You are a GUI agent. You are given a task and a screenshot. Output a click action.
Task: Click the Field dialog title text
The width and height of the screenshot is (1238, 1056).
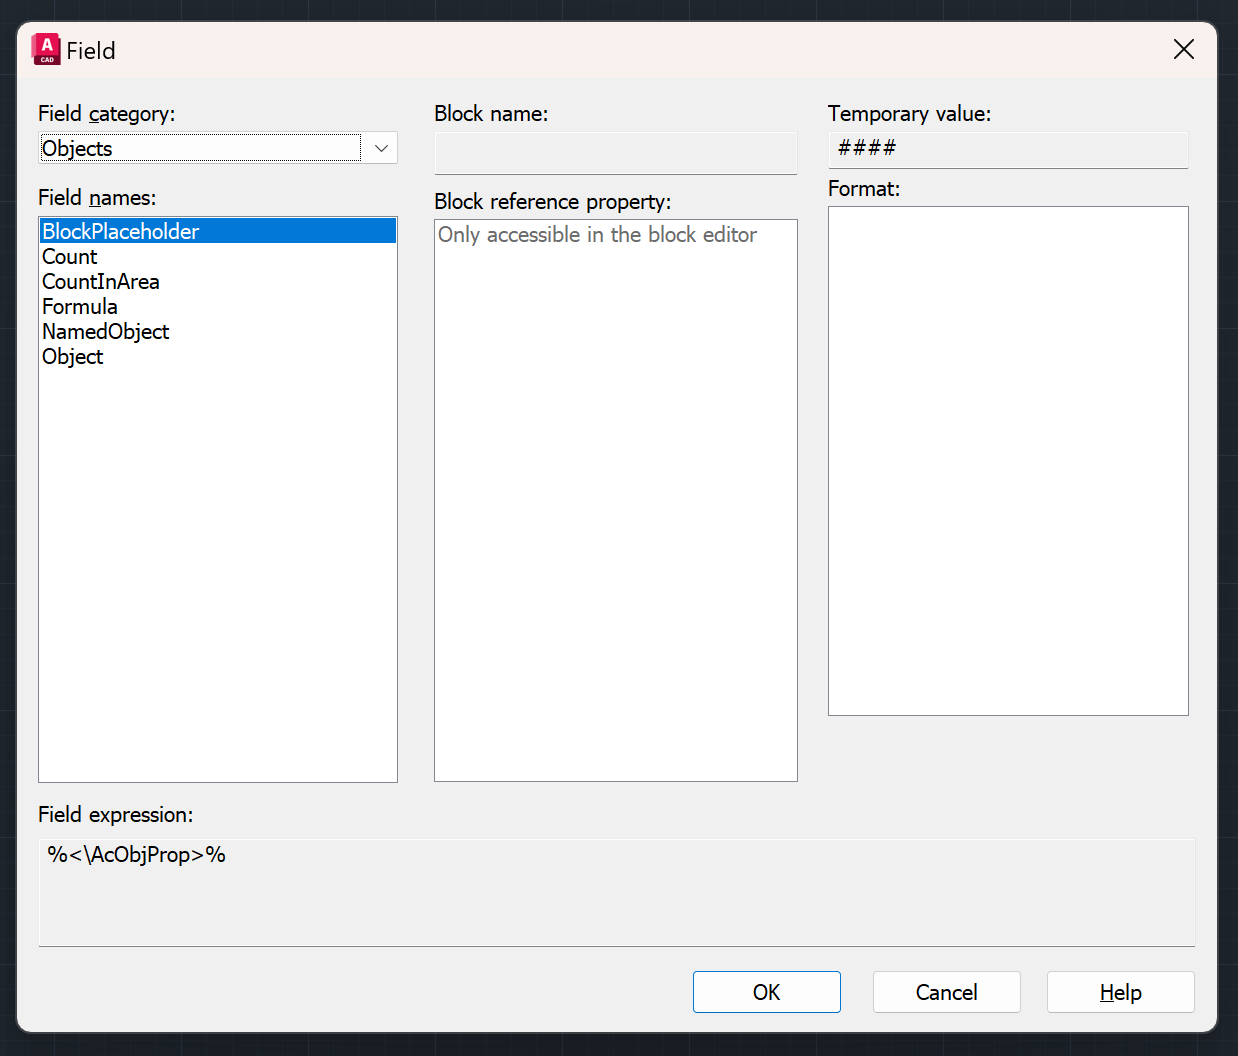(x=91, y=51)
